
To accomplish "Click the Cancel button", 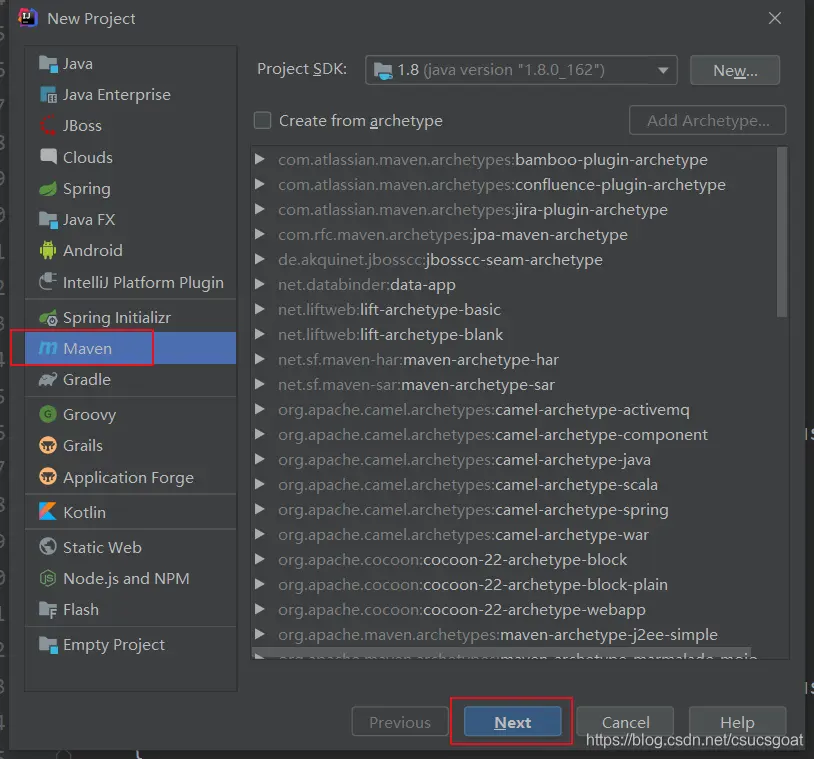I will 626,723.
